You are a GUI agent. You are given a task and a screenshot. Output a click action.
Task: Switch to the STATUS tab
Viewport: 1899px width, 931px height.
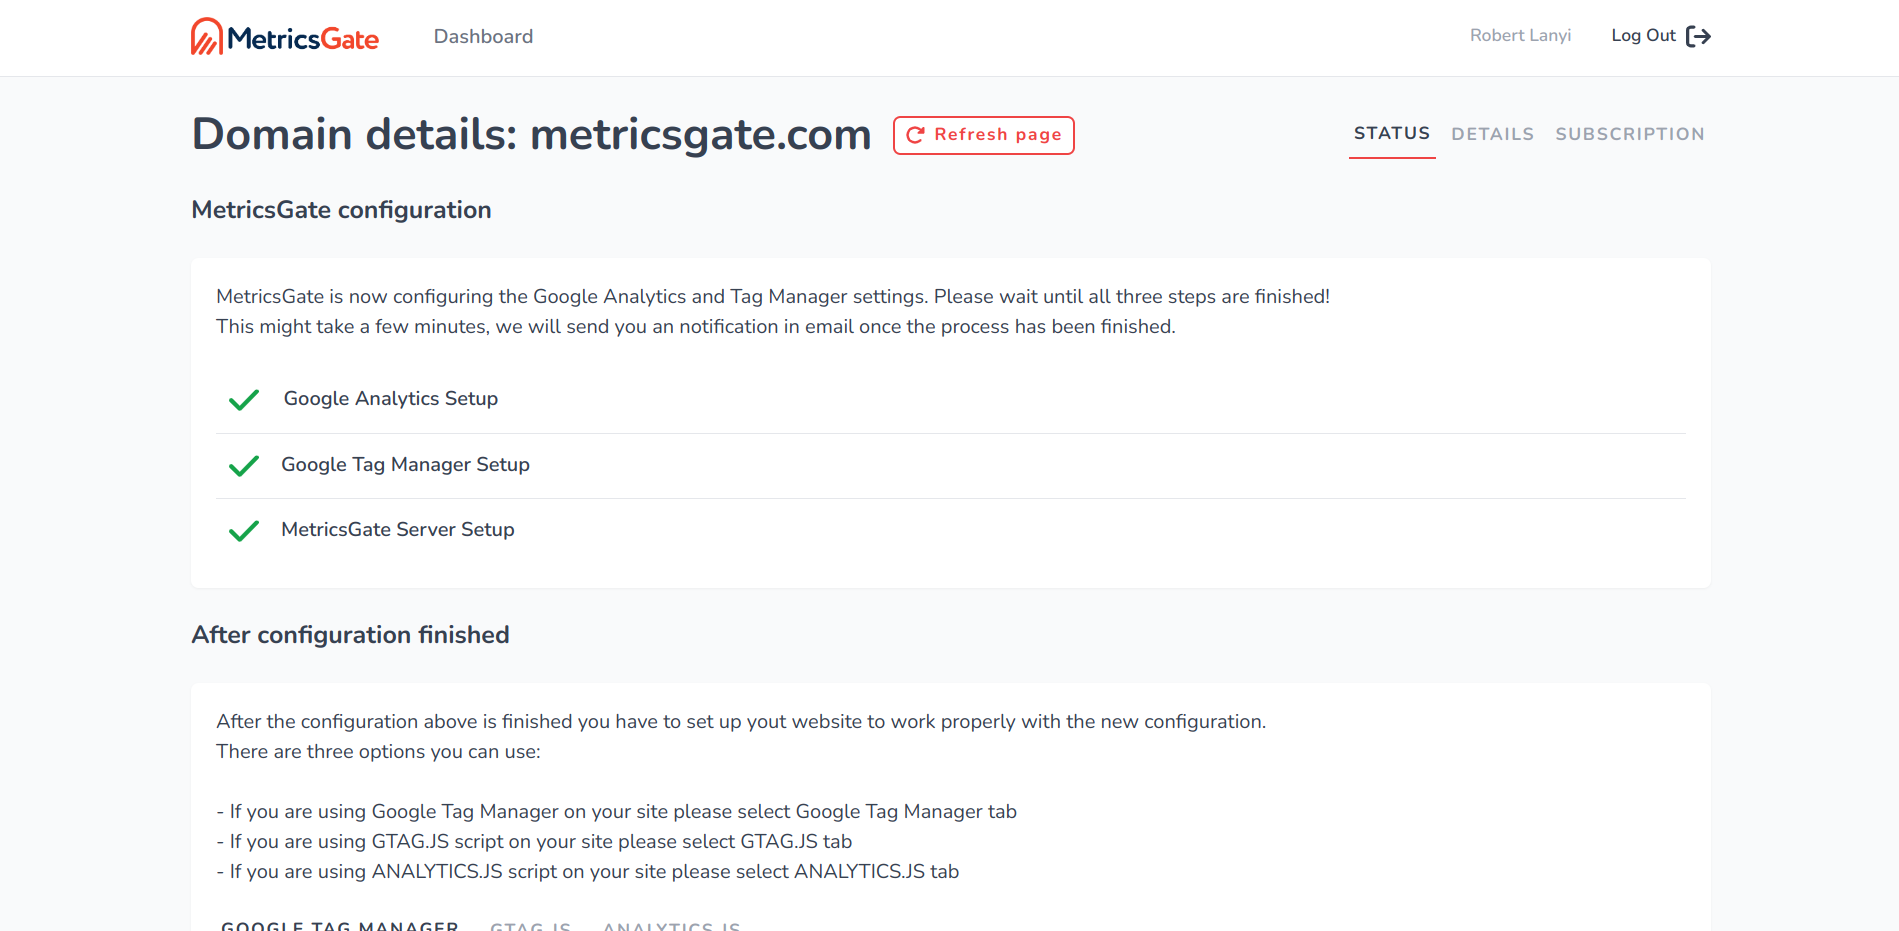click(x=1392, y=134)
